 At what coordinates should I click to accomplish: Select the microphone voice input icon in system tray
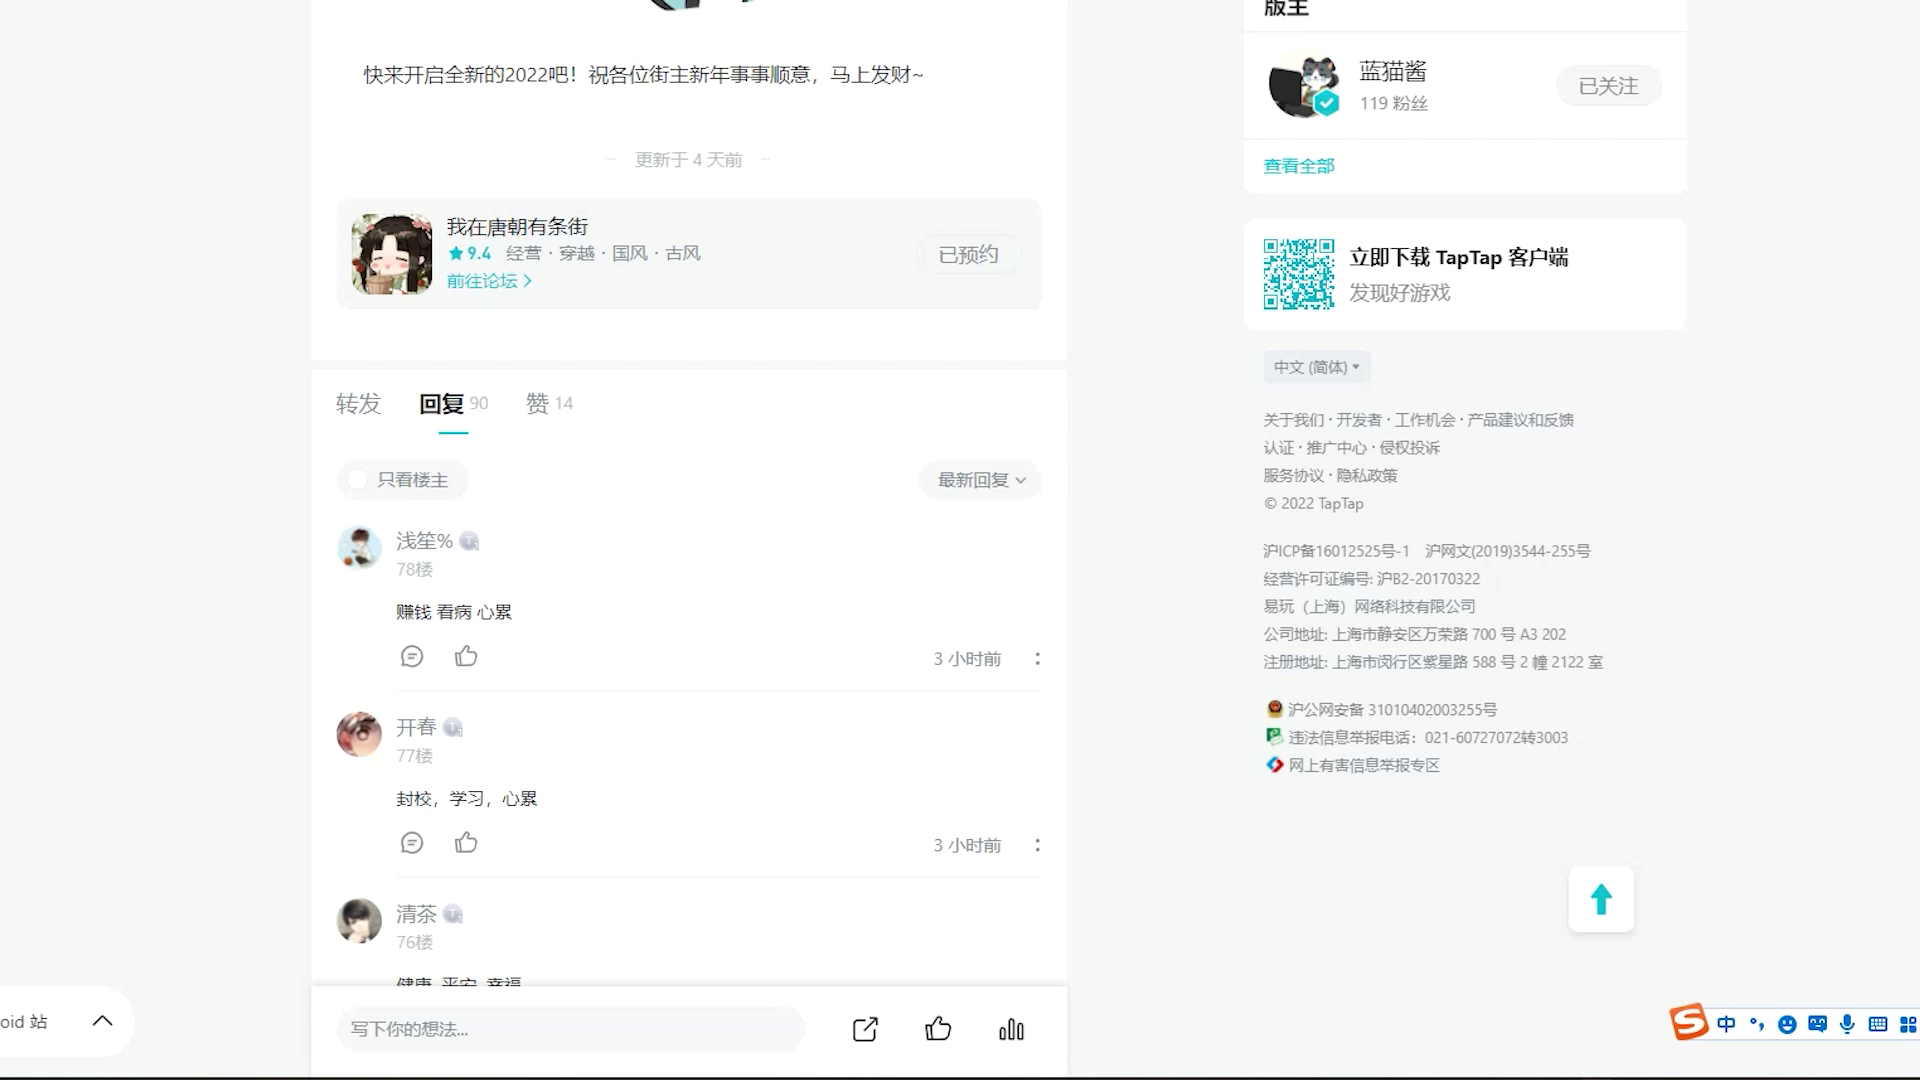pos(1846,1024)
